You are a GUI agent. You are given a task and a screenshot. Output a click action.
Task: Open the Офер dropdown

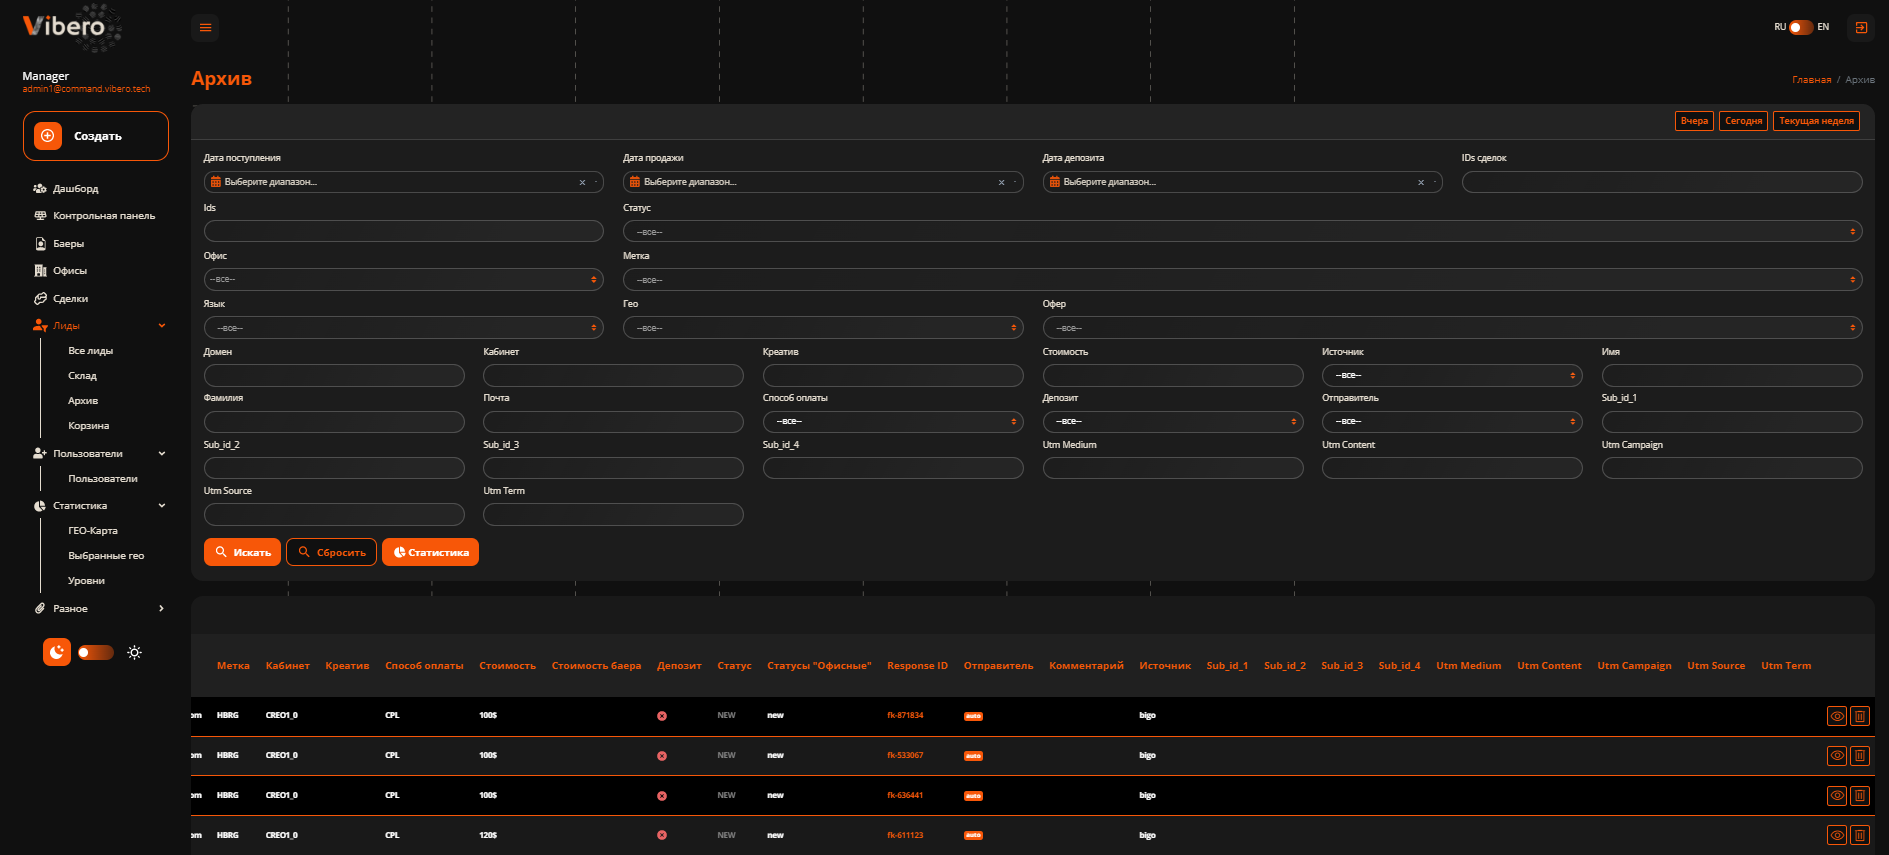click(x=1452, y=328)
